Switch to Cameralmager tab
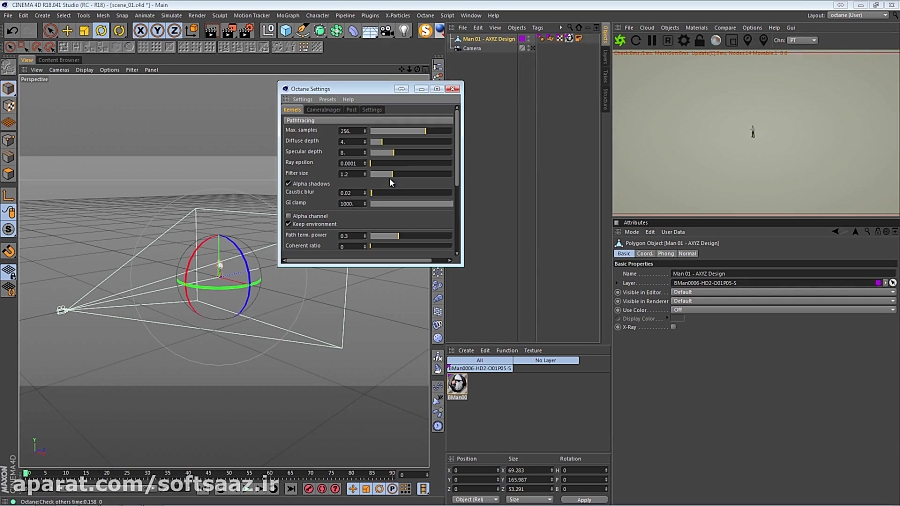The width and height of the screenshot is (900, 506). pyautogui.click(x=324, y=110)
